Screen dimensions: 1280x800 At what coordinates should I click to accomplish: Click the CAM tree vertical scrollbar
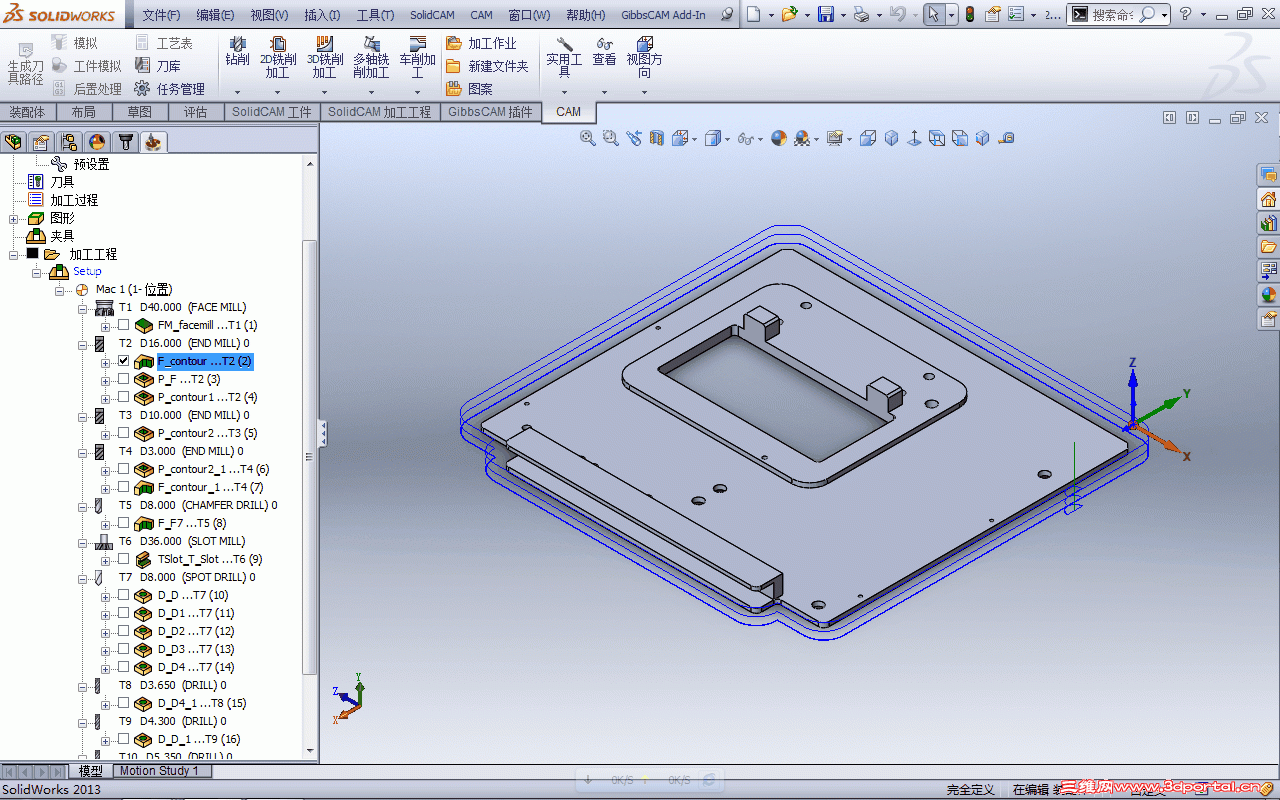tap(311, 455)
